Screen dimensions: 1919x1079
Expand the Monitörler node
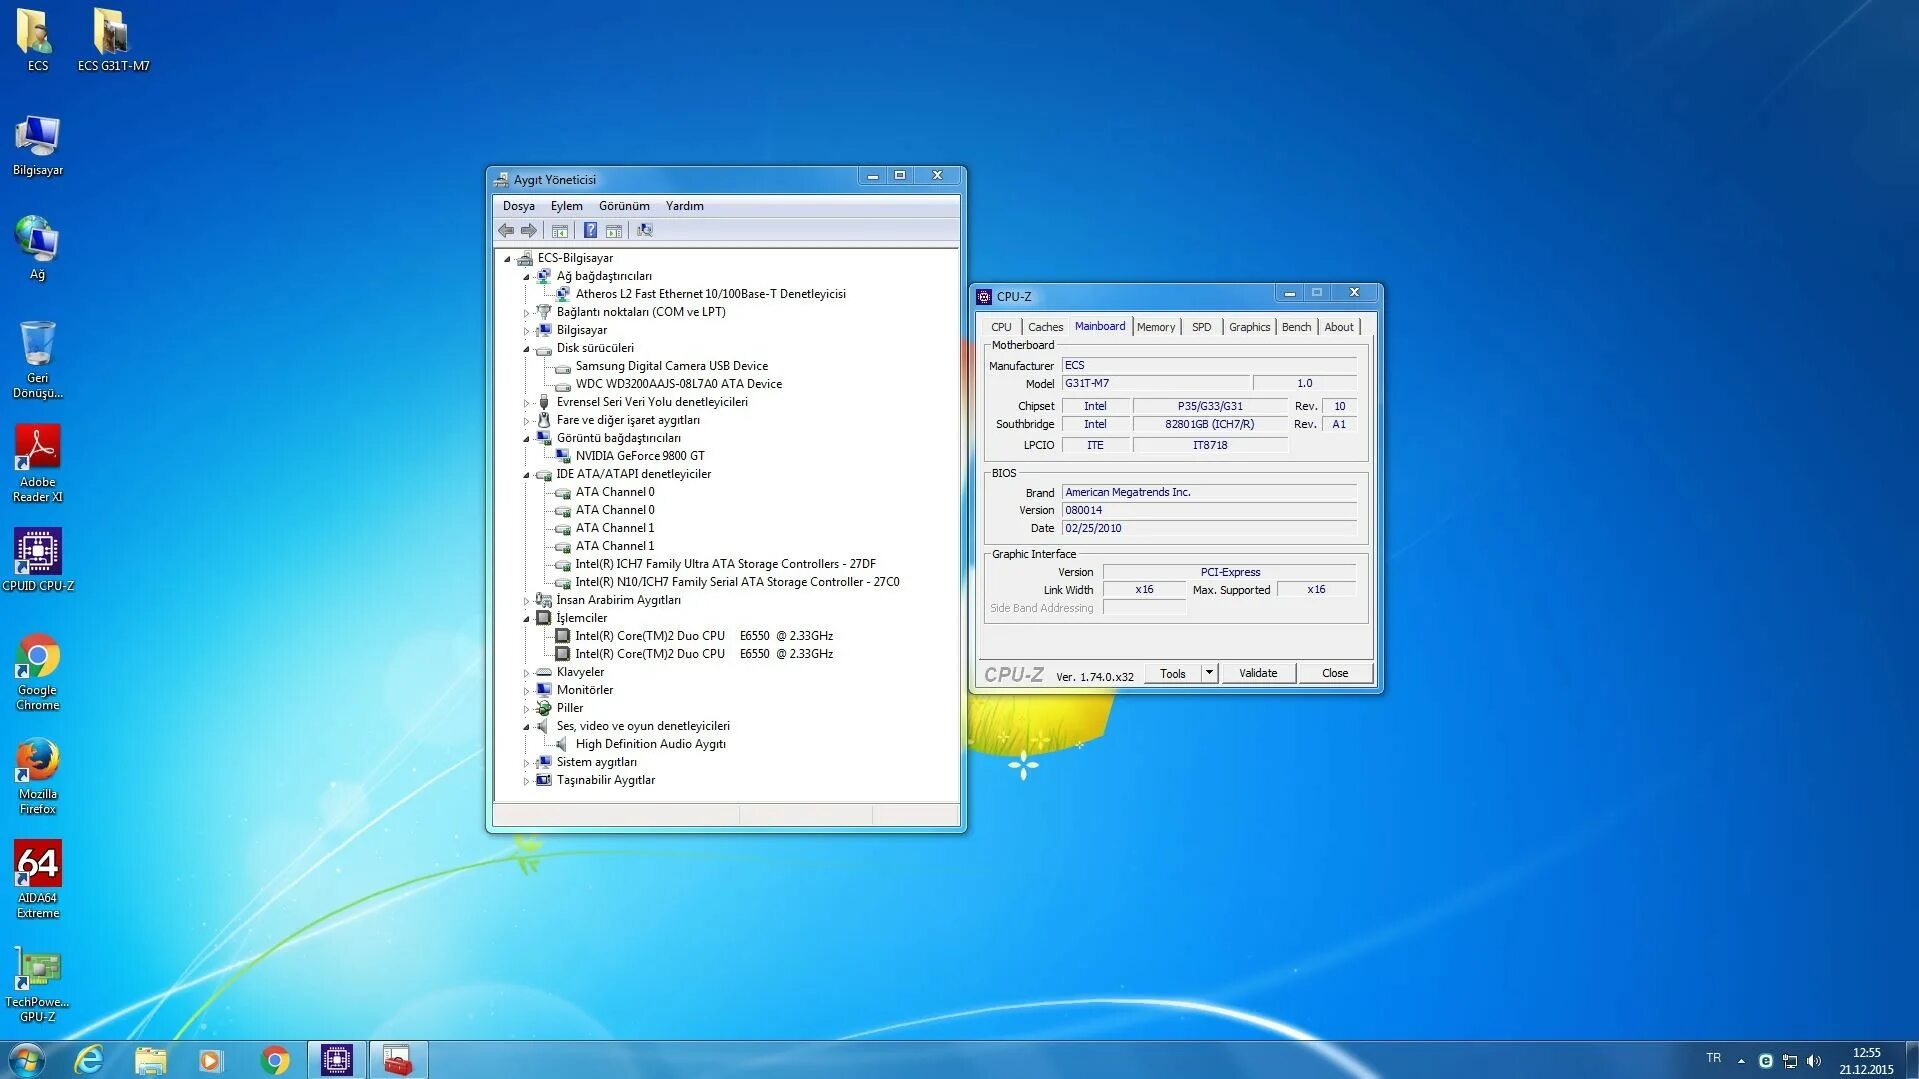[526, 691]
